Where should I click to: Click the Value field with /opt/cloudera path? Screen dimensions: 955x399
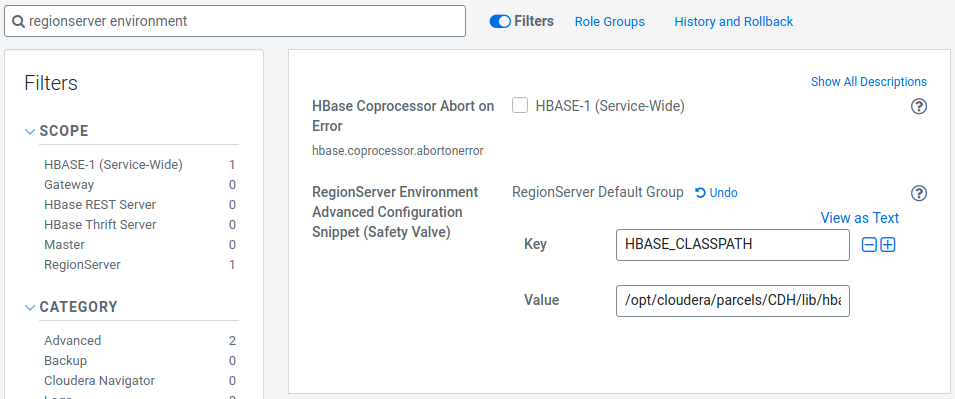click(x=733, y=301)
